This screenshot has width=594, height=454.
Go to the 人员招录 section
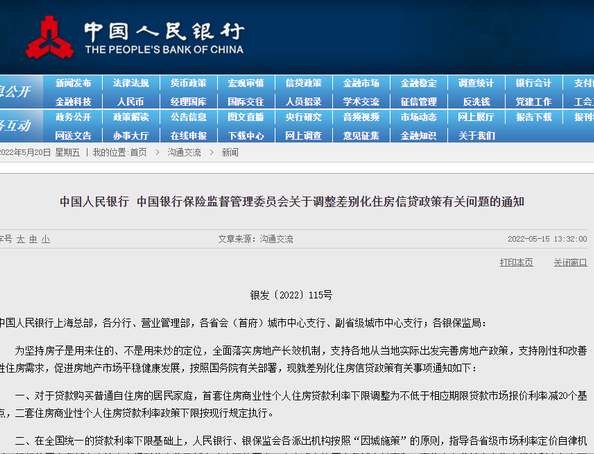303,102
